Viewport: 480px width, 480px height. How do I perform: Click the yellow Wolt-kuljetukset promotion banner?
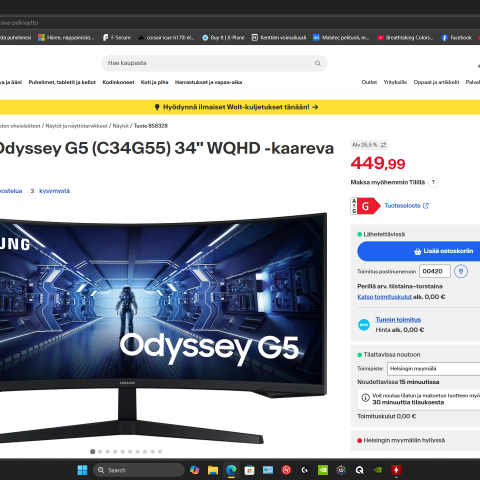pos(240,107)
